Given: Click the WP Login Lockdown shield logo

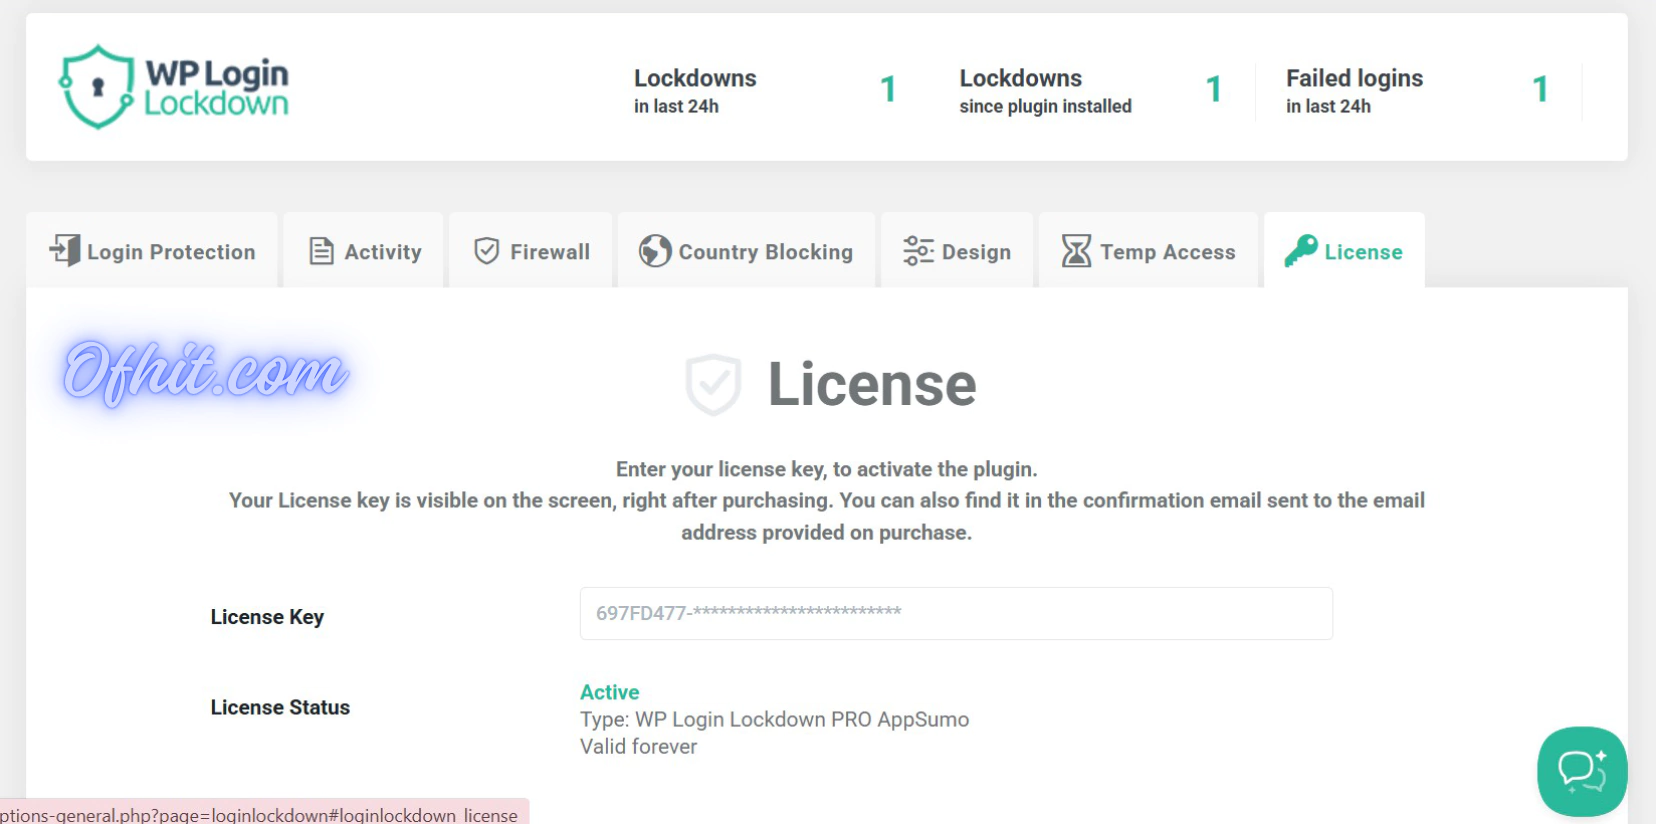Looking at the screenshot, I should pos(97,87).
